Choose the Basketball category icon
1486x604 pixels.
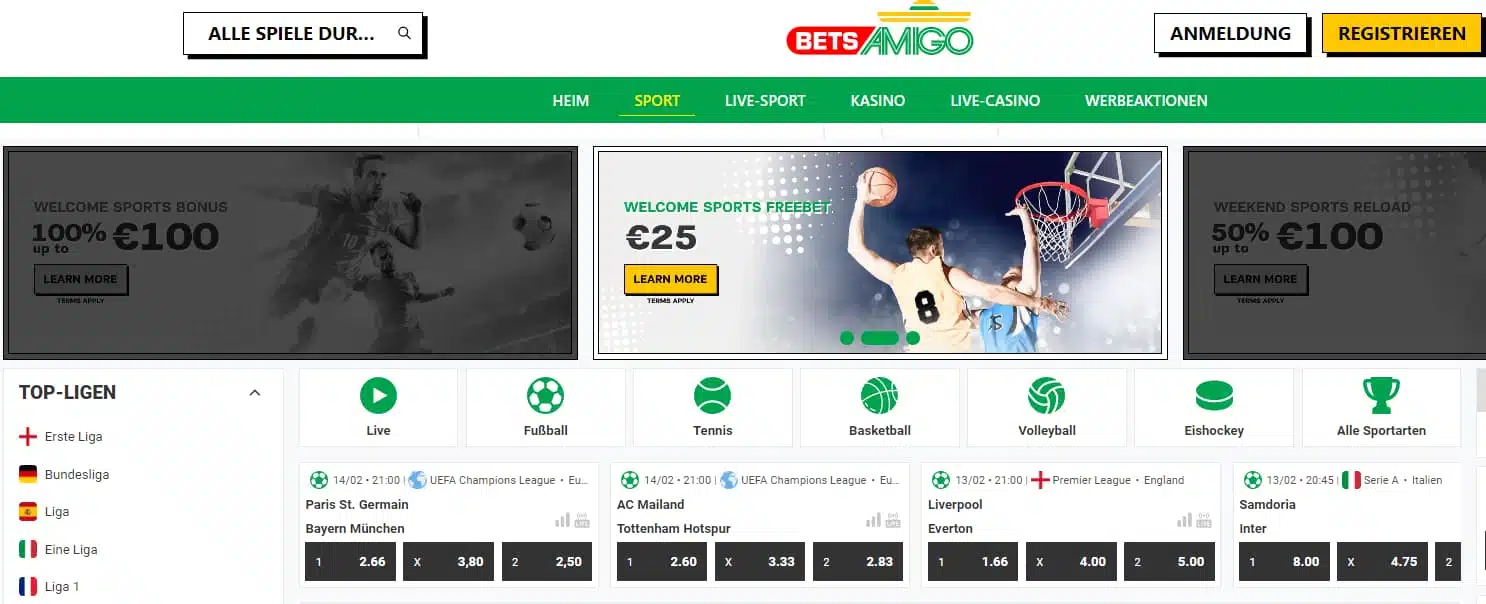pyautogui.click(x=879, y=396)
